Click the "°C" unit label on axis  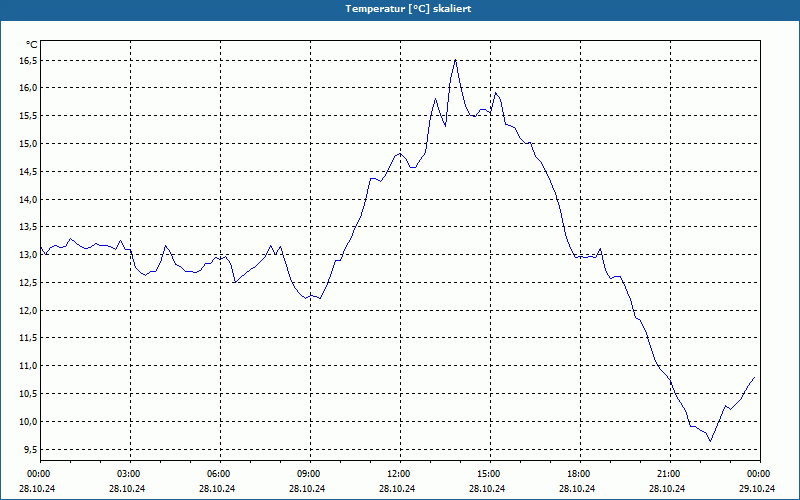pyautogui.click(x=32, y=45)
